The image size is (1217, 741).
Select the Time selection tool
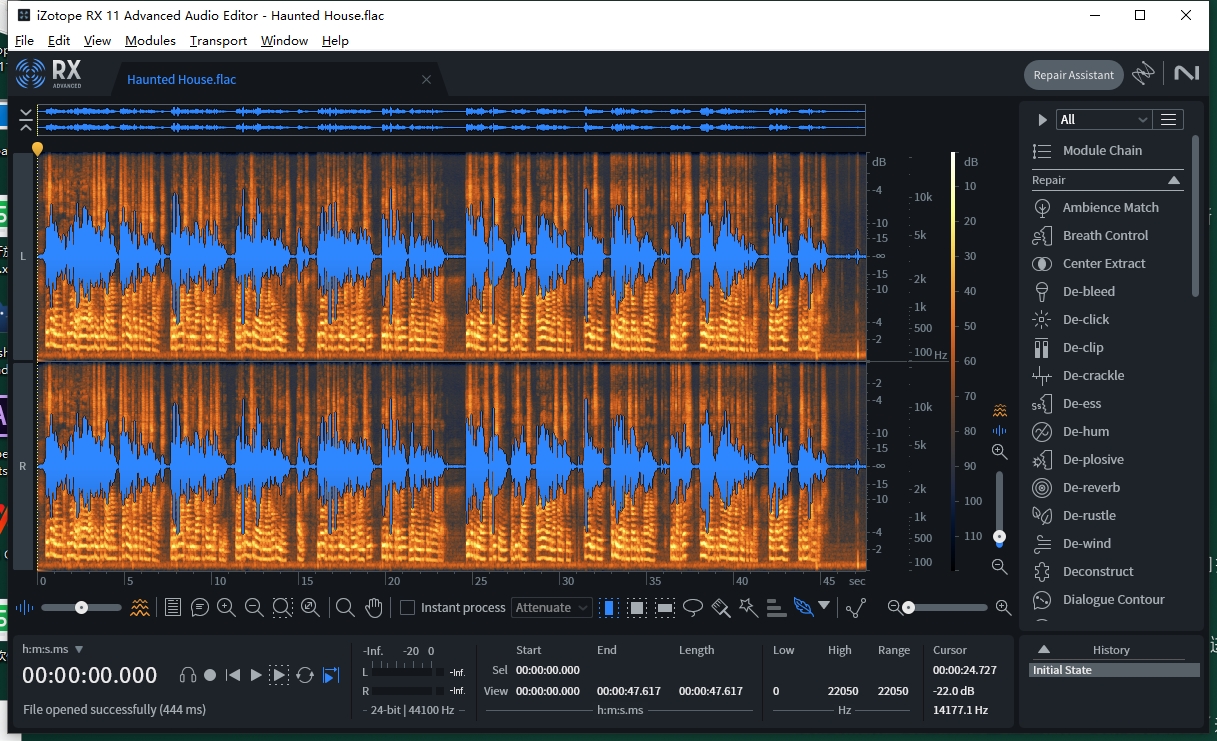608,607
